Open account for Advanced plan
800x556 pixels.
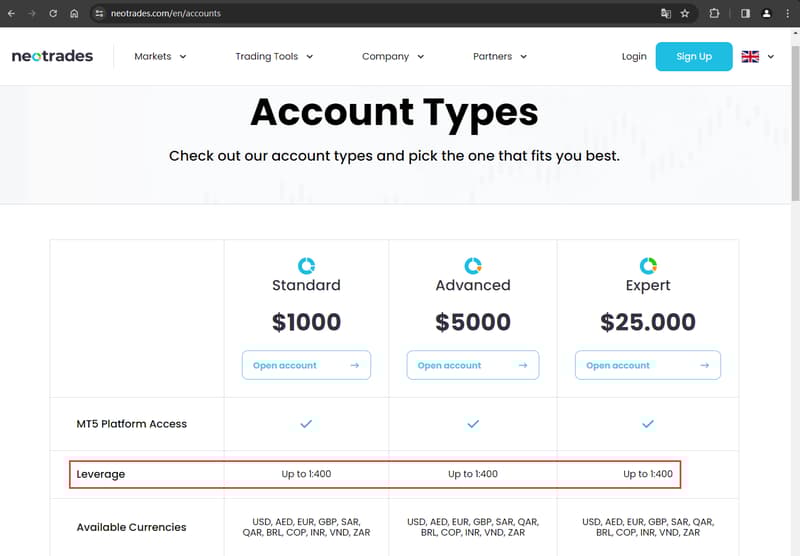[472, 365]
